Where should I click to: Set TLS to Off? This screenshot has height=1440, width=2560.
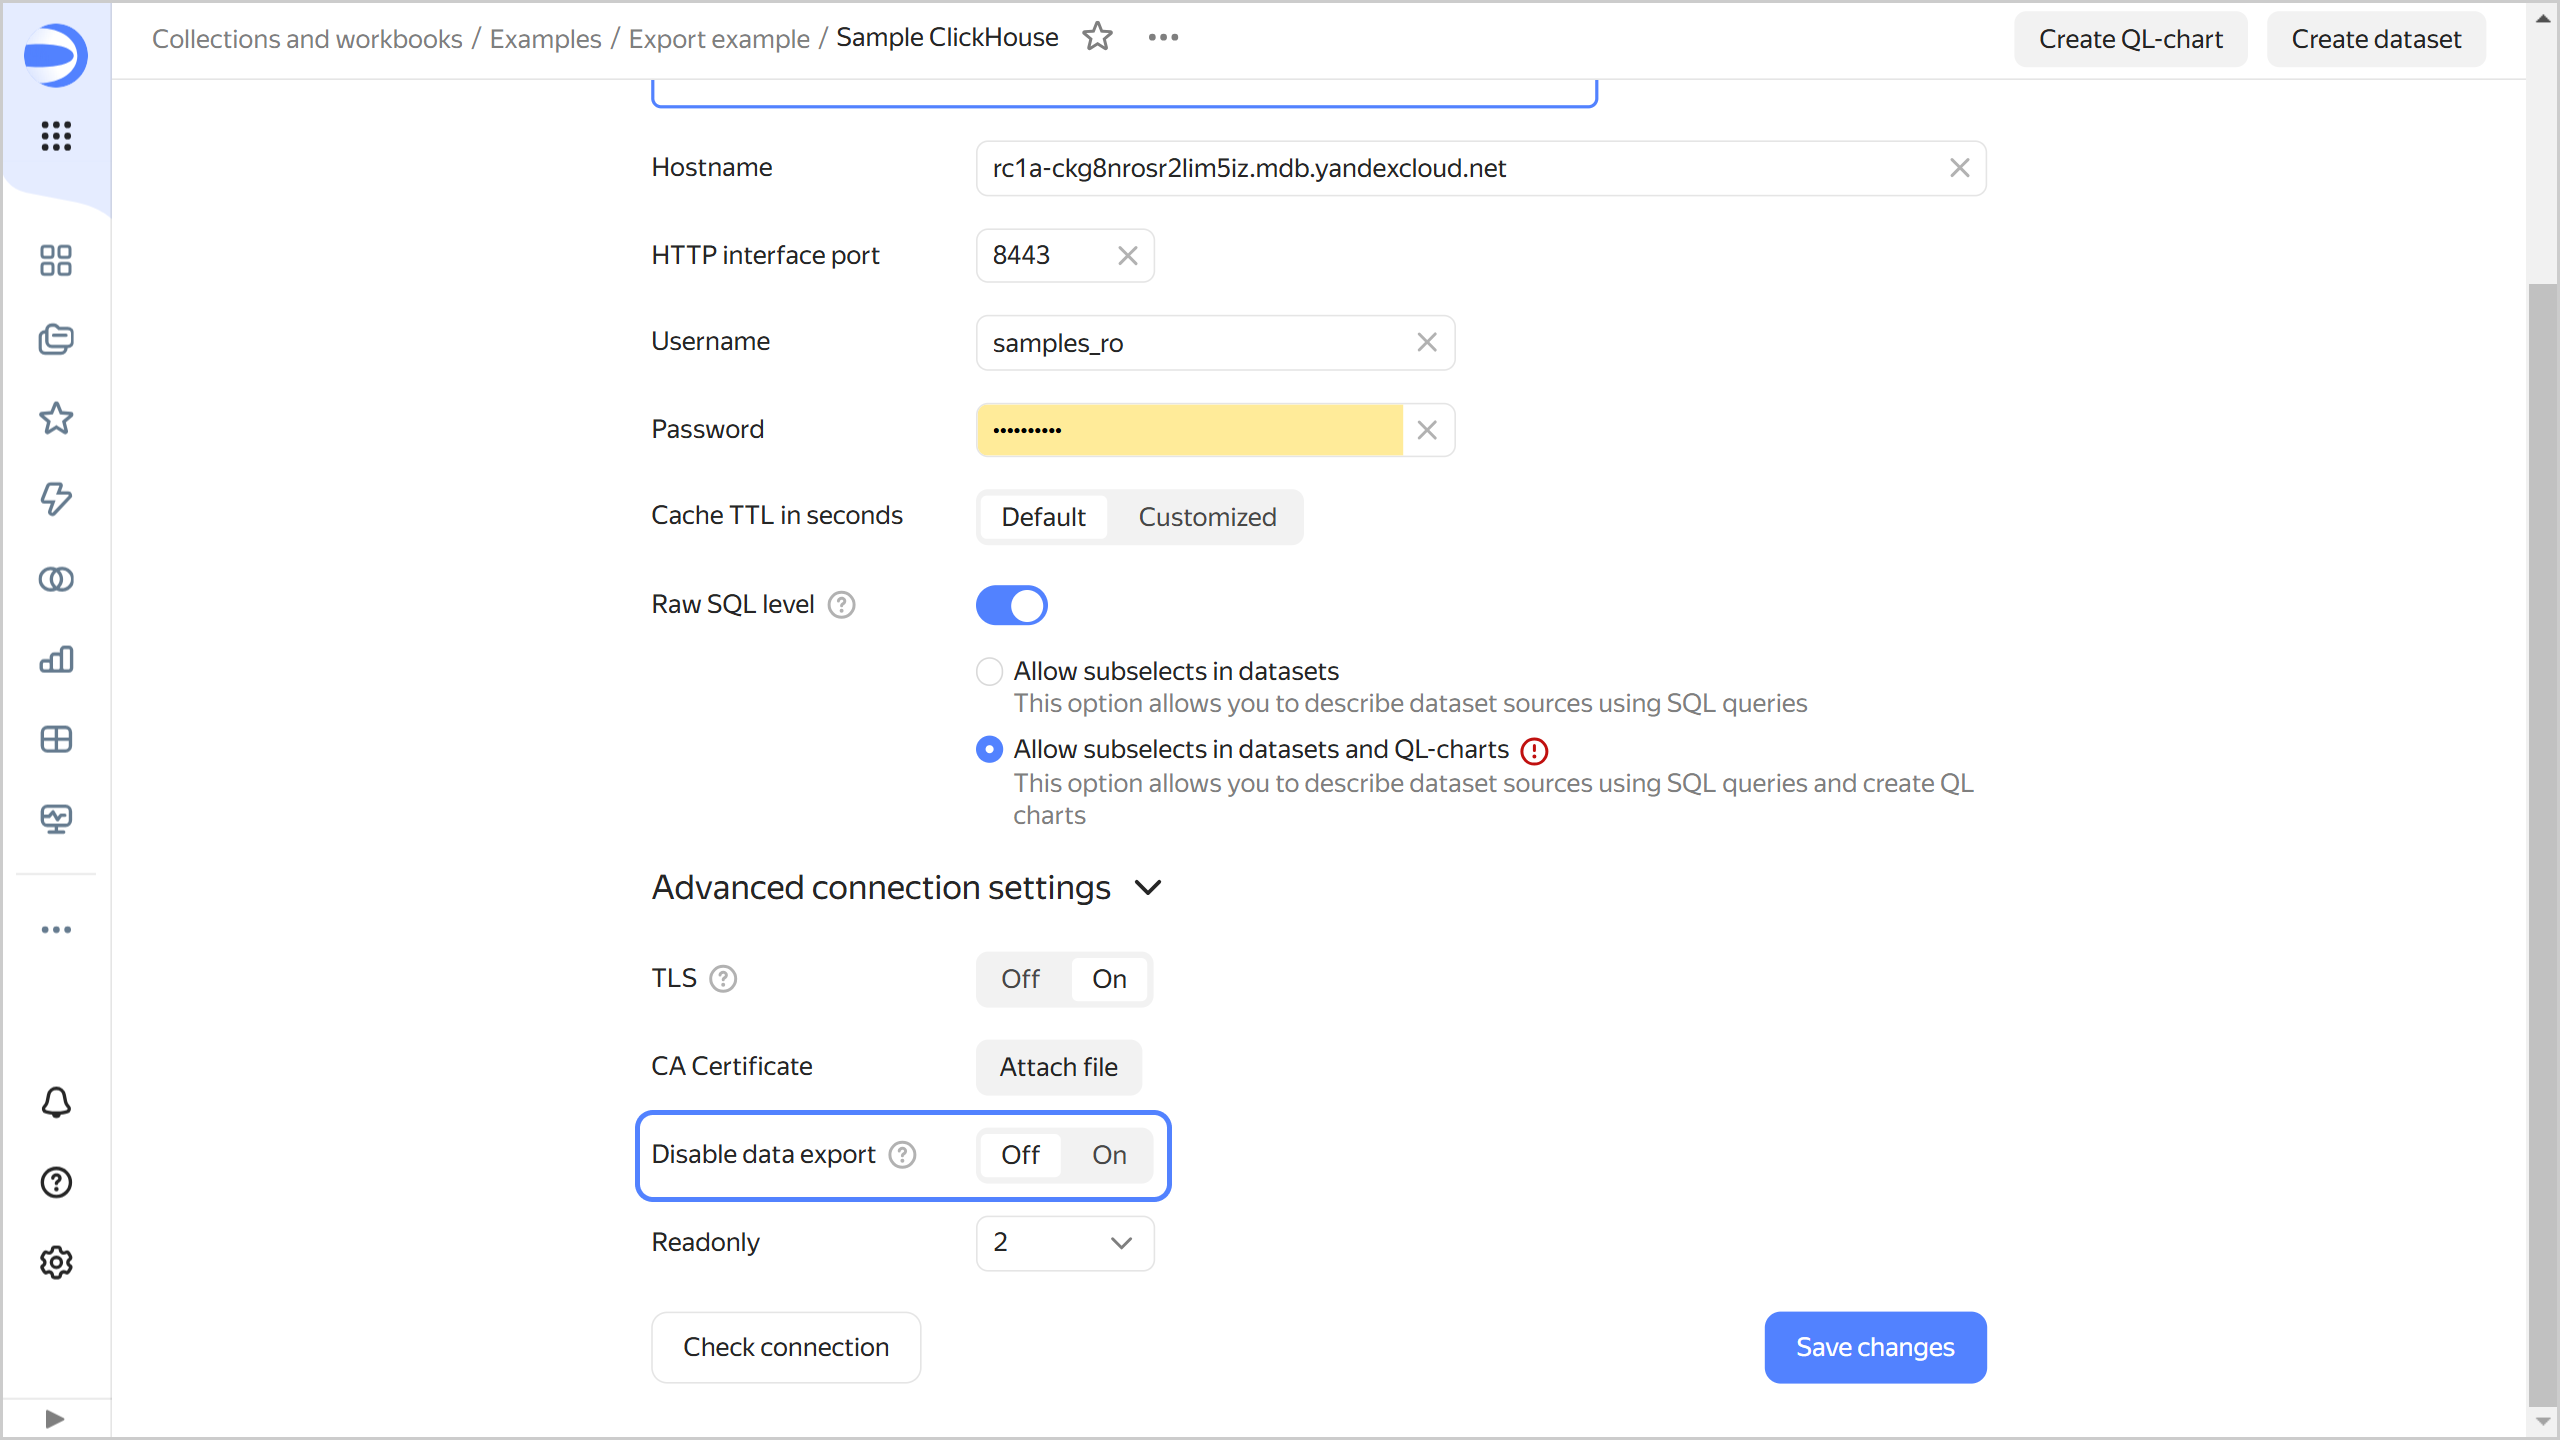(x=1020, y=979)
